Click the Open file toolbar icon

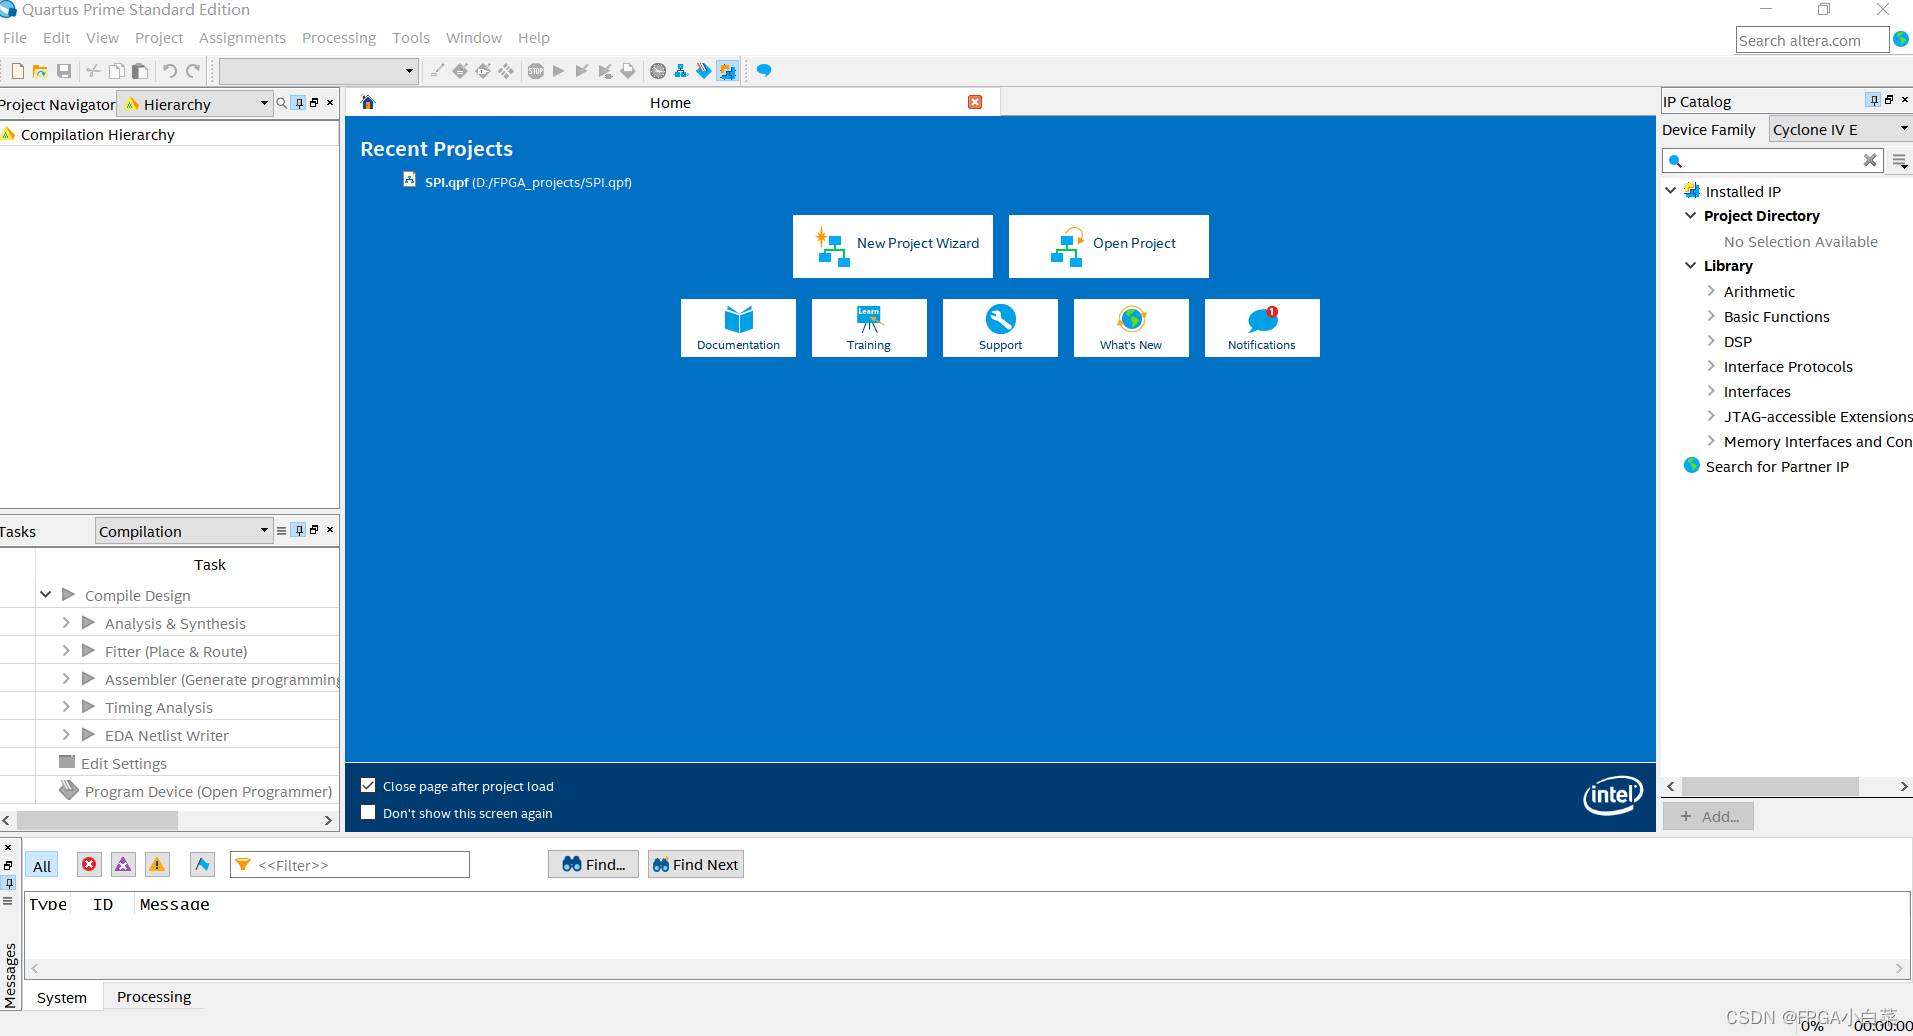(x=40, y=71)
